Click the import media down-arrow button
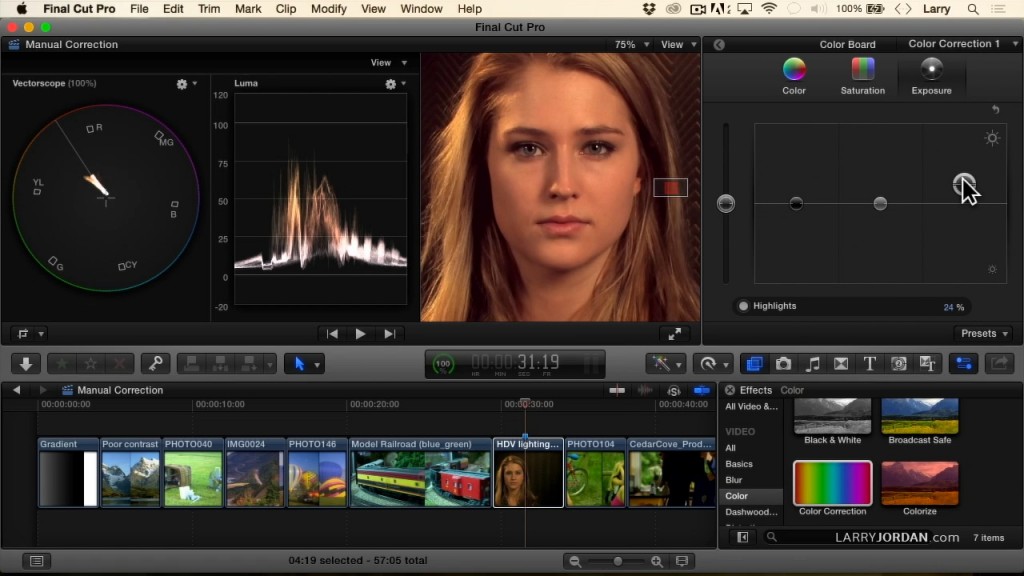 [26, 364]
